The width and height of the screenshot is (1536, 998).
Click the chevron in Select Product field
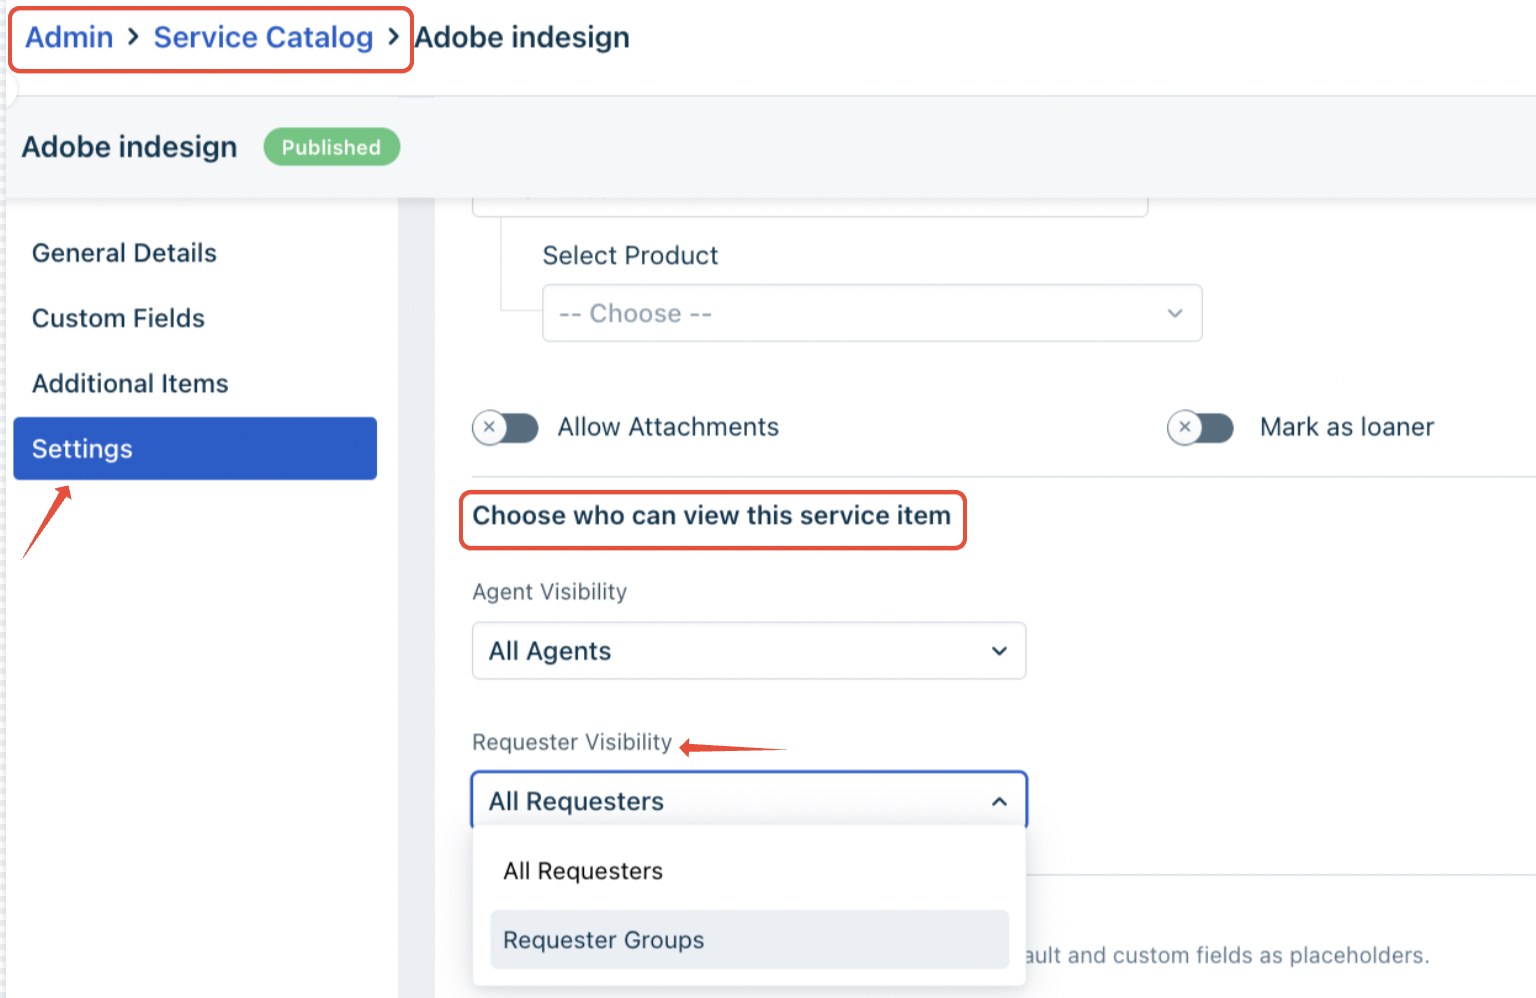tap(1175, 313)
